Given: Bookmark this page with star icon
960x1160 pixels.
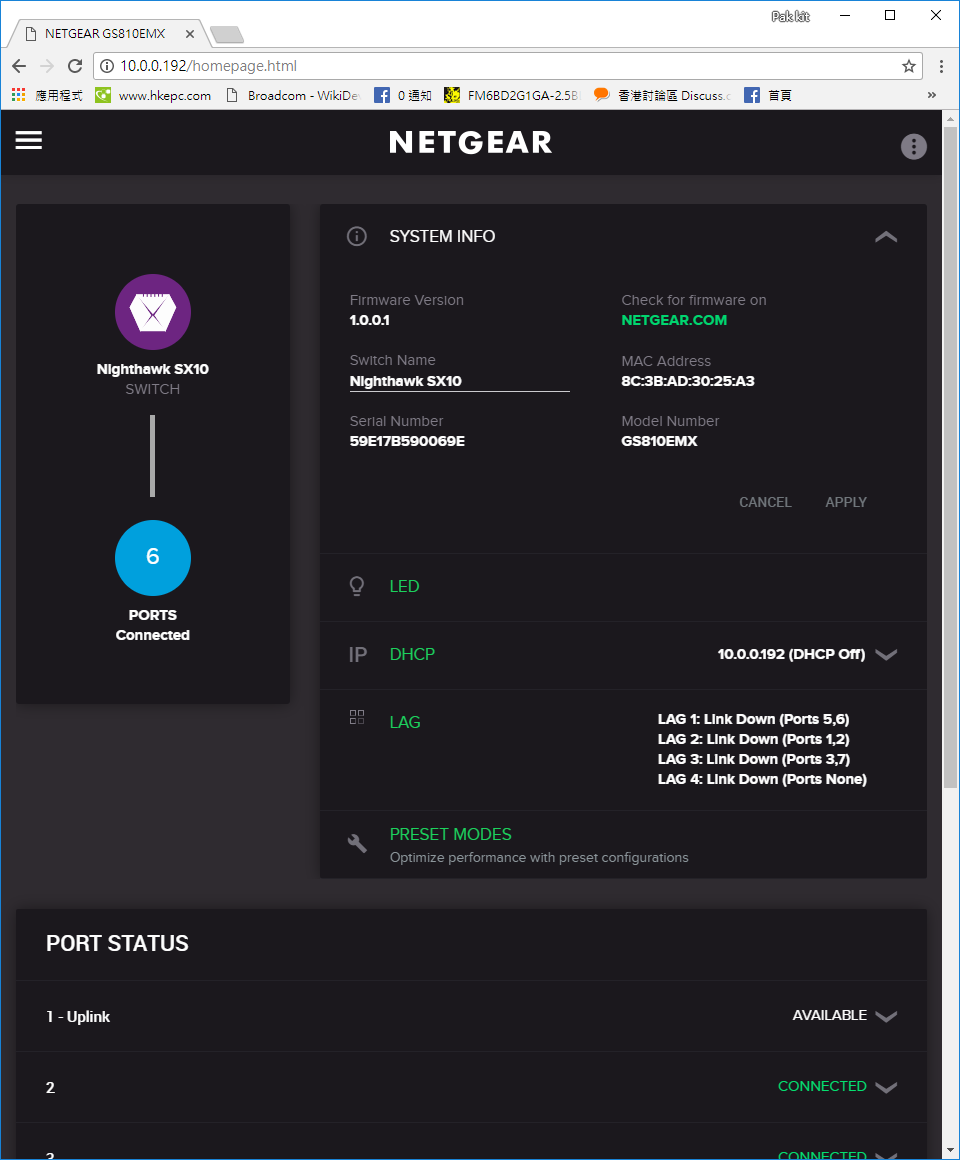Looking at the screenshot, I should pyautogui.click(x=909, y=66).
